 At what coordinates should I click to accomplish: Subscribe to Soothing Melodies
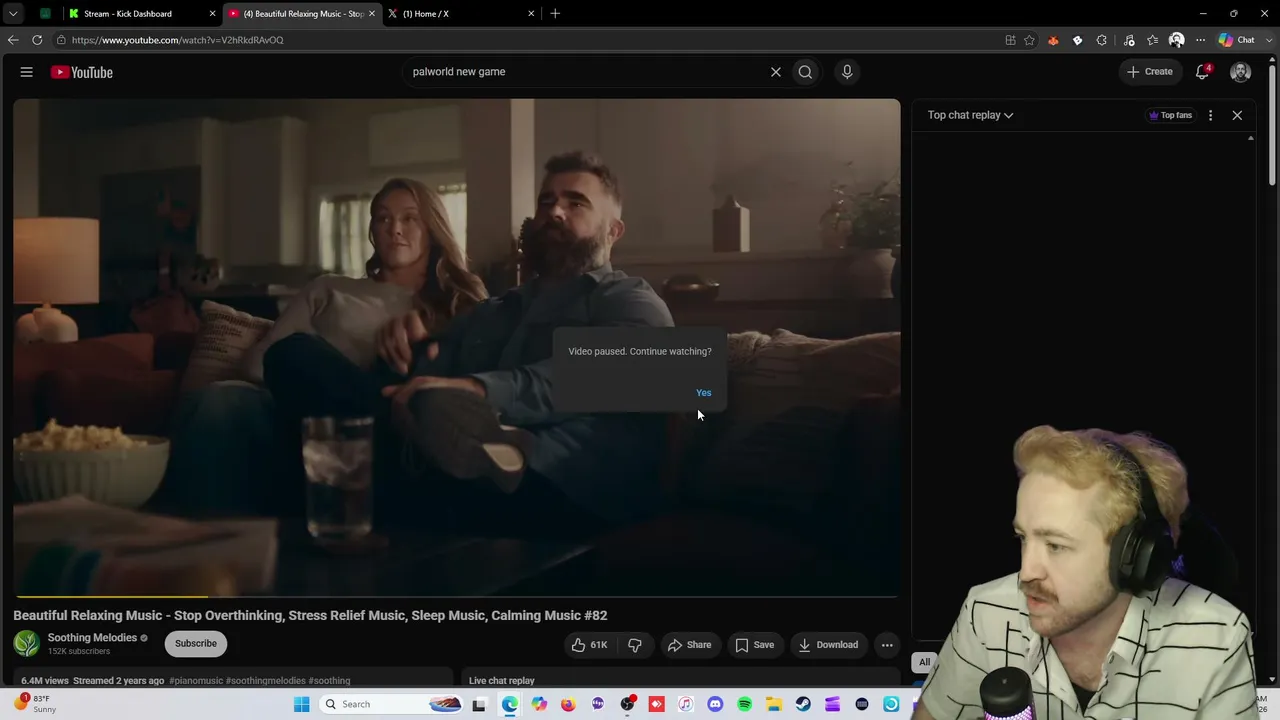(196, 644)
